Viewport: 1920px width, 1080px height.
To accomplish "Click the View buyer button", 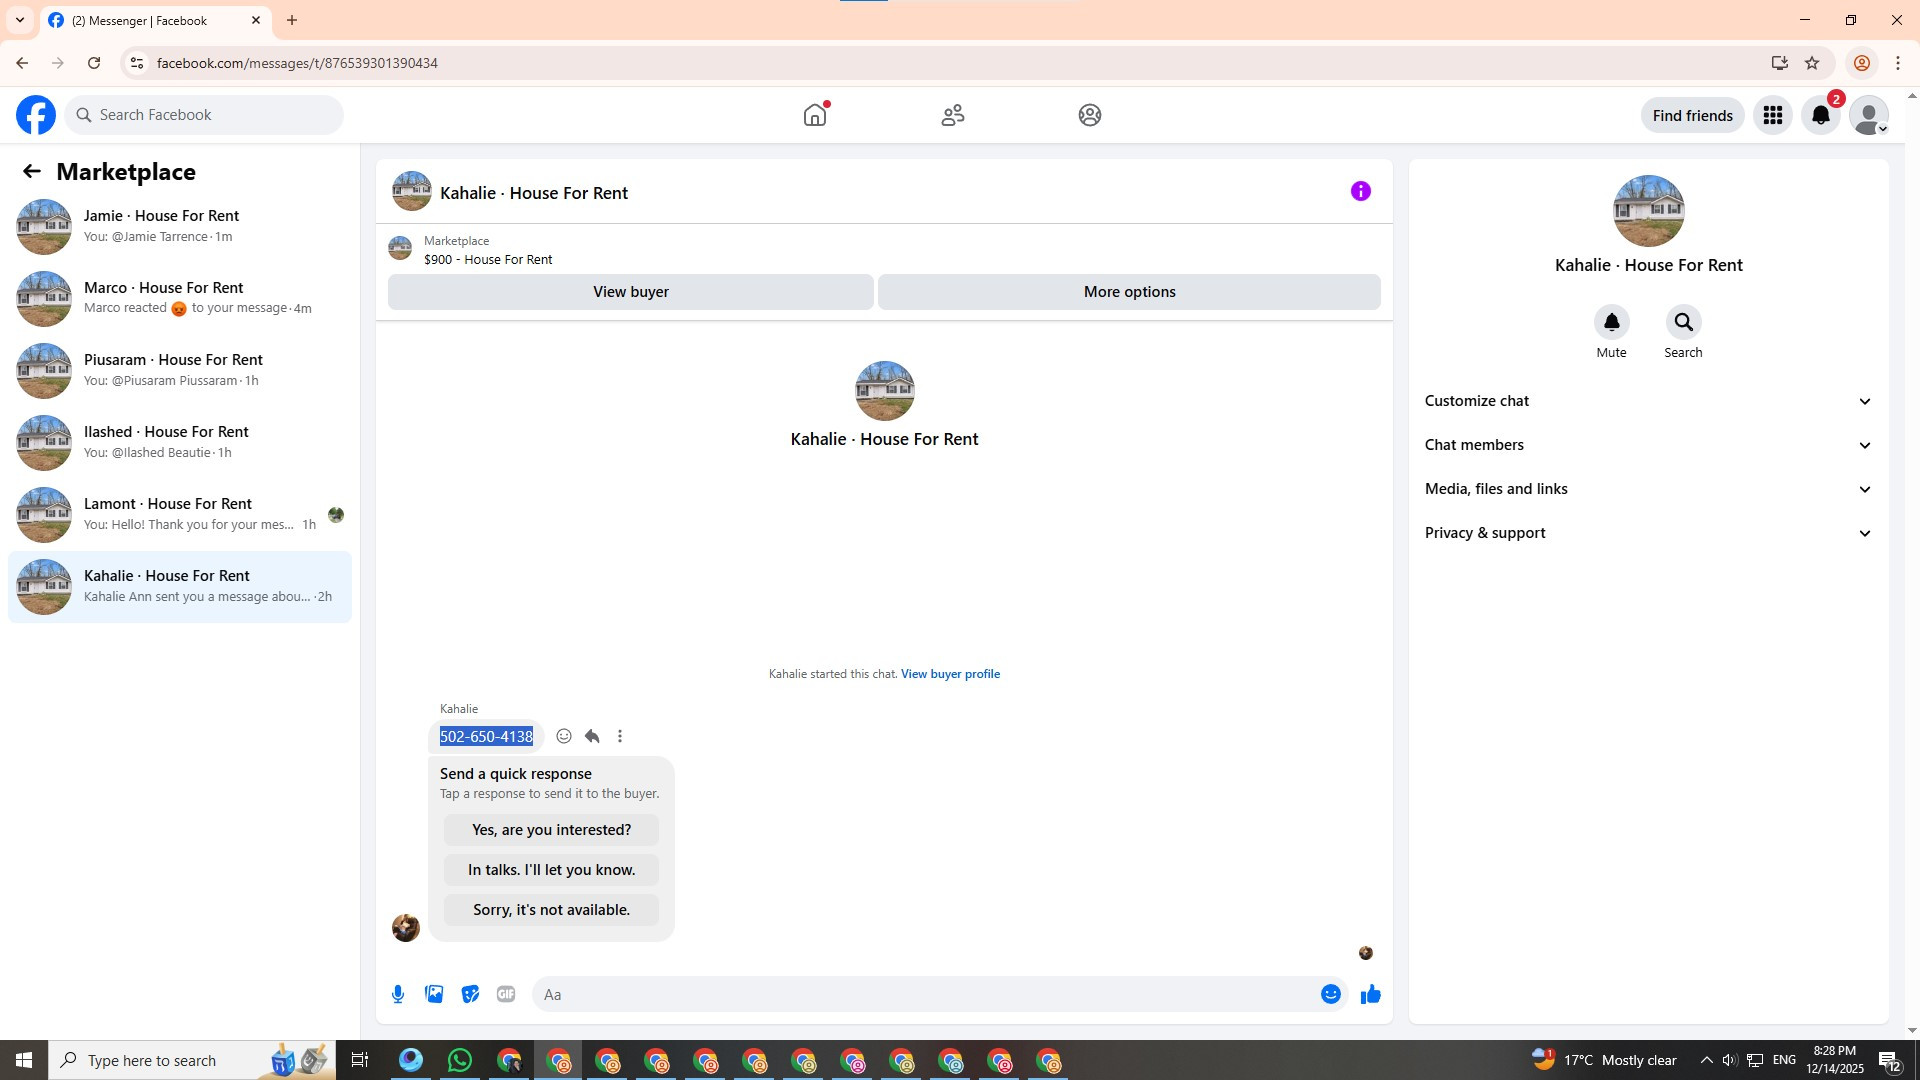I will (630, 292).
